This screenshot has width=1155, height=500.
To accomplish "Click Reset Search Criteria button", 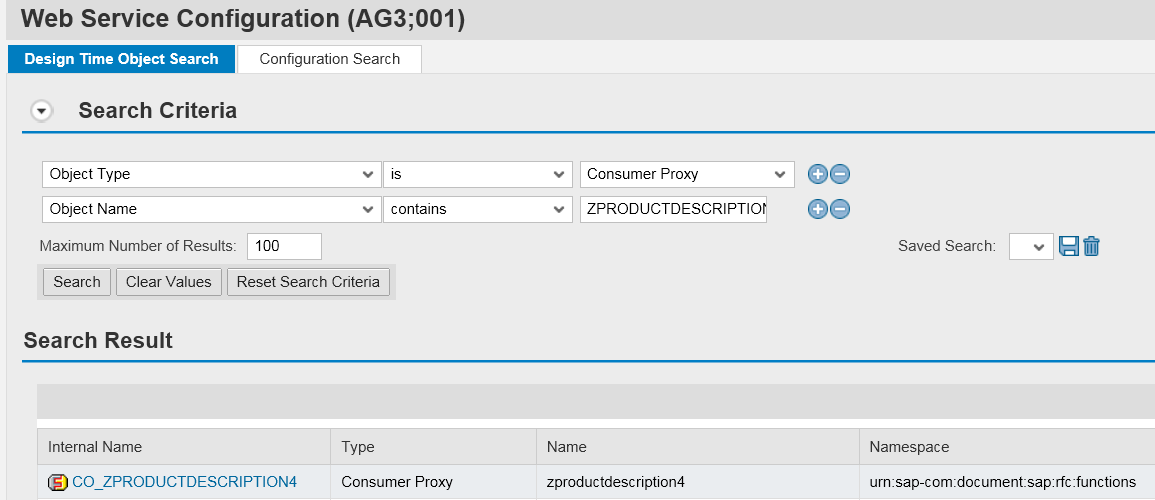I will point(308,282).
